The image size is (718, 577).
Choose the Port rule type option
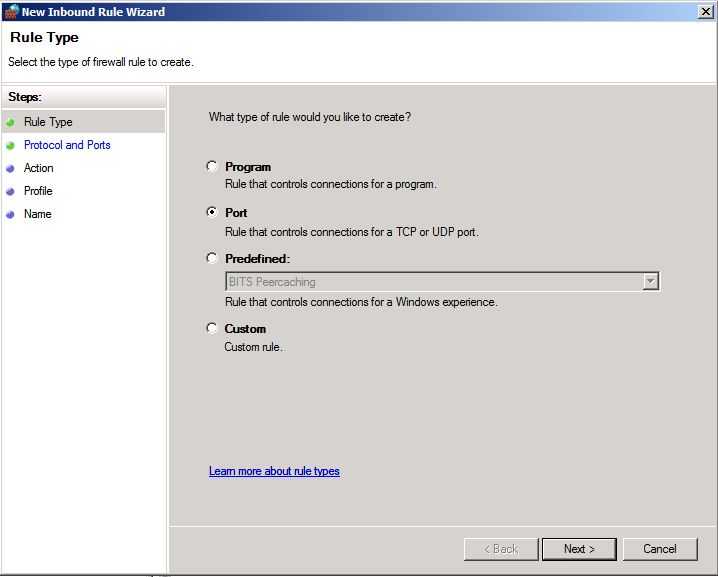click(x=211, y=213)
